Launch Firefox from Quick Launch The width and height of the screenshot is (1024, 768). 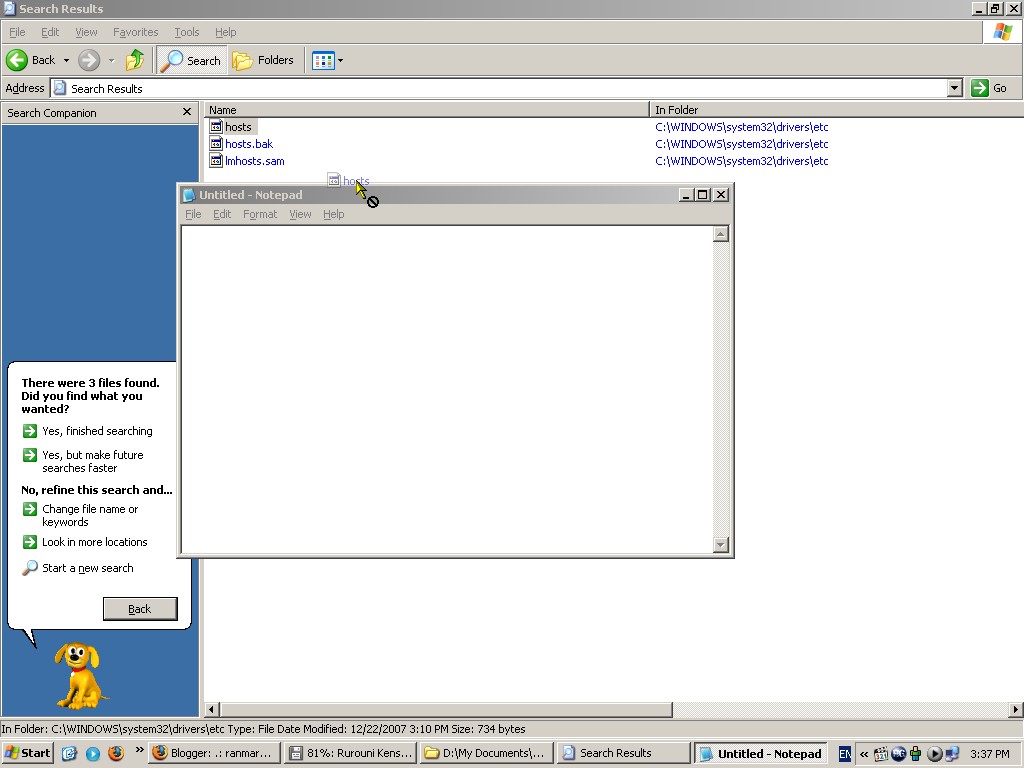[116, 753]
